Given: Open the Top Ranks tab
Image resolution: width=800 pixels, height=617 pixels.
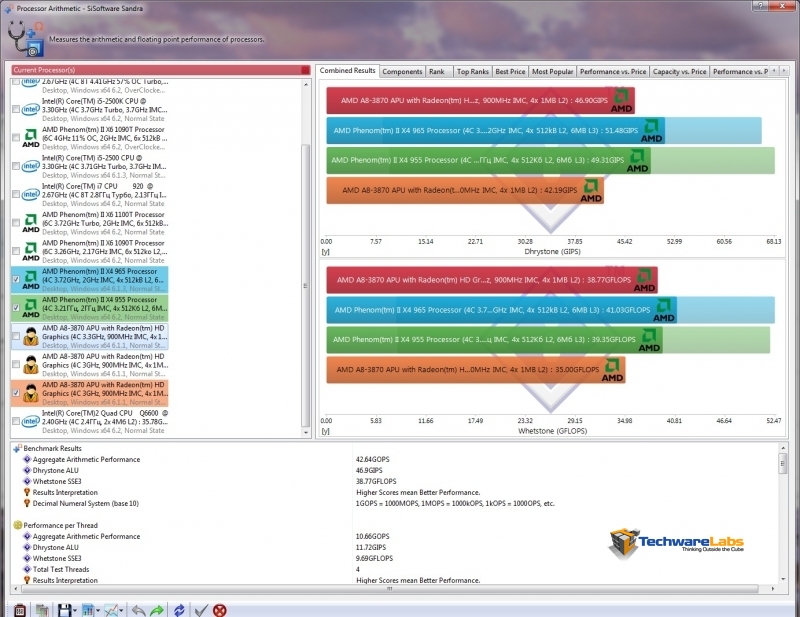Looking at the screenshot, I should (473, 71).
